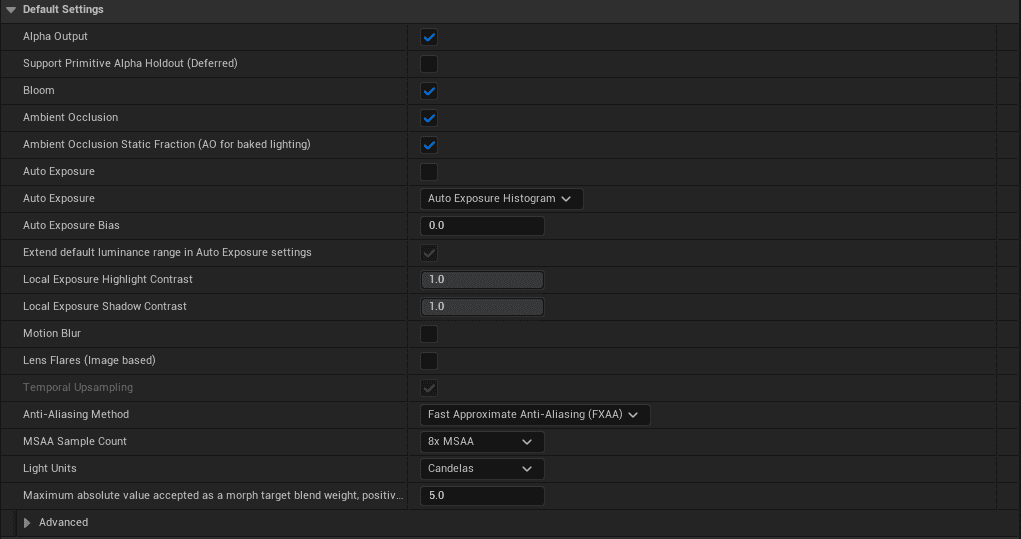The width and height of the screenshot is (1021, 539).
Task: Select the Temporal Upsampling label
Action: pyautogui.click(x=78, y=387)
